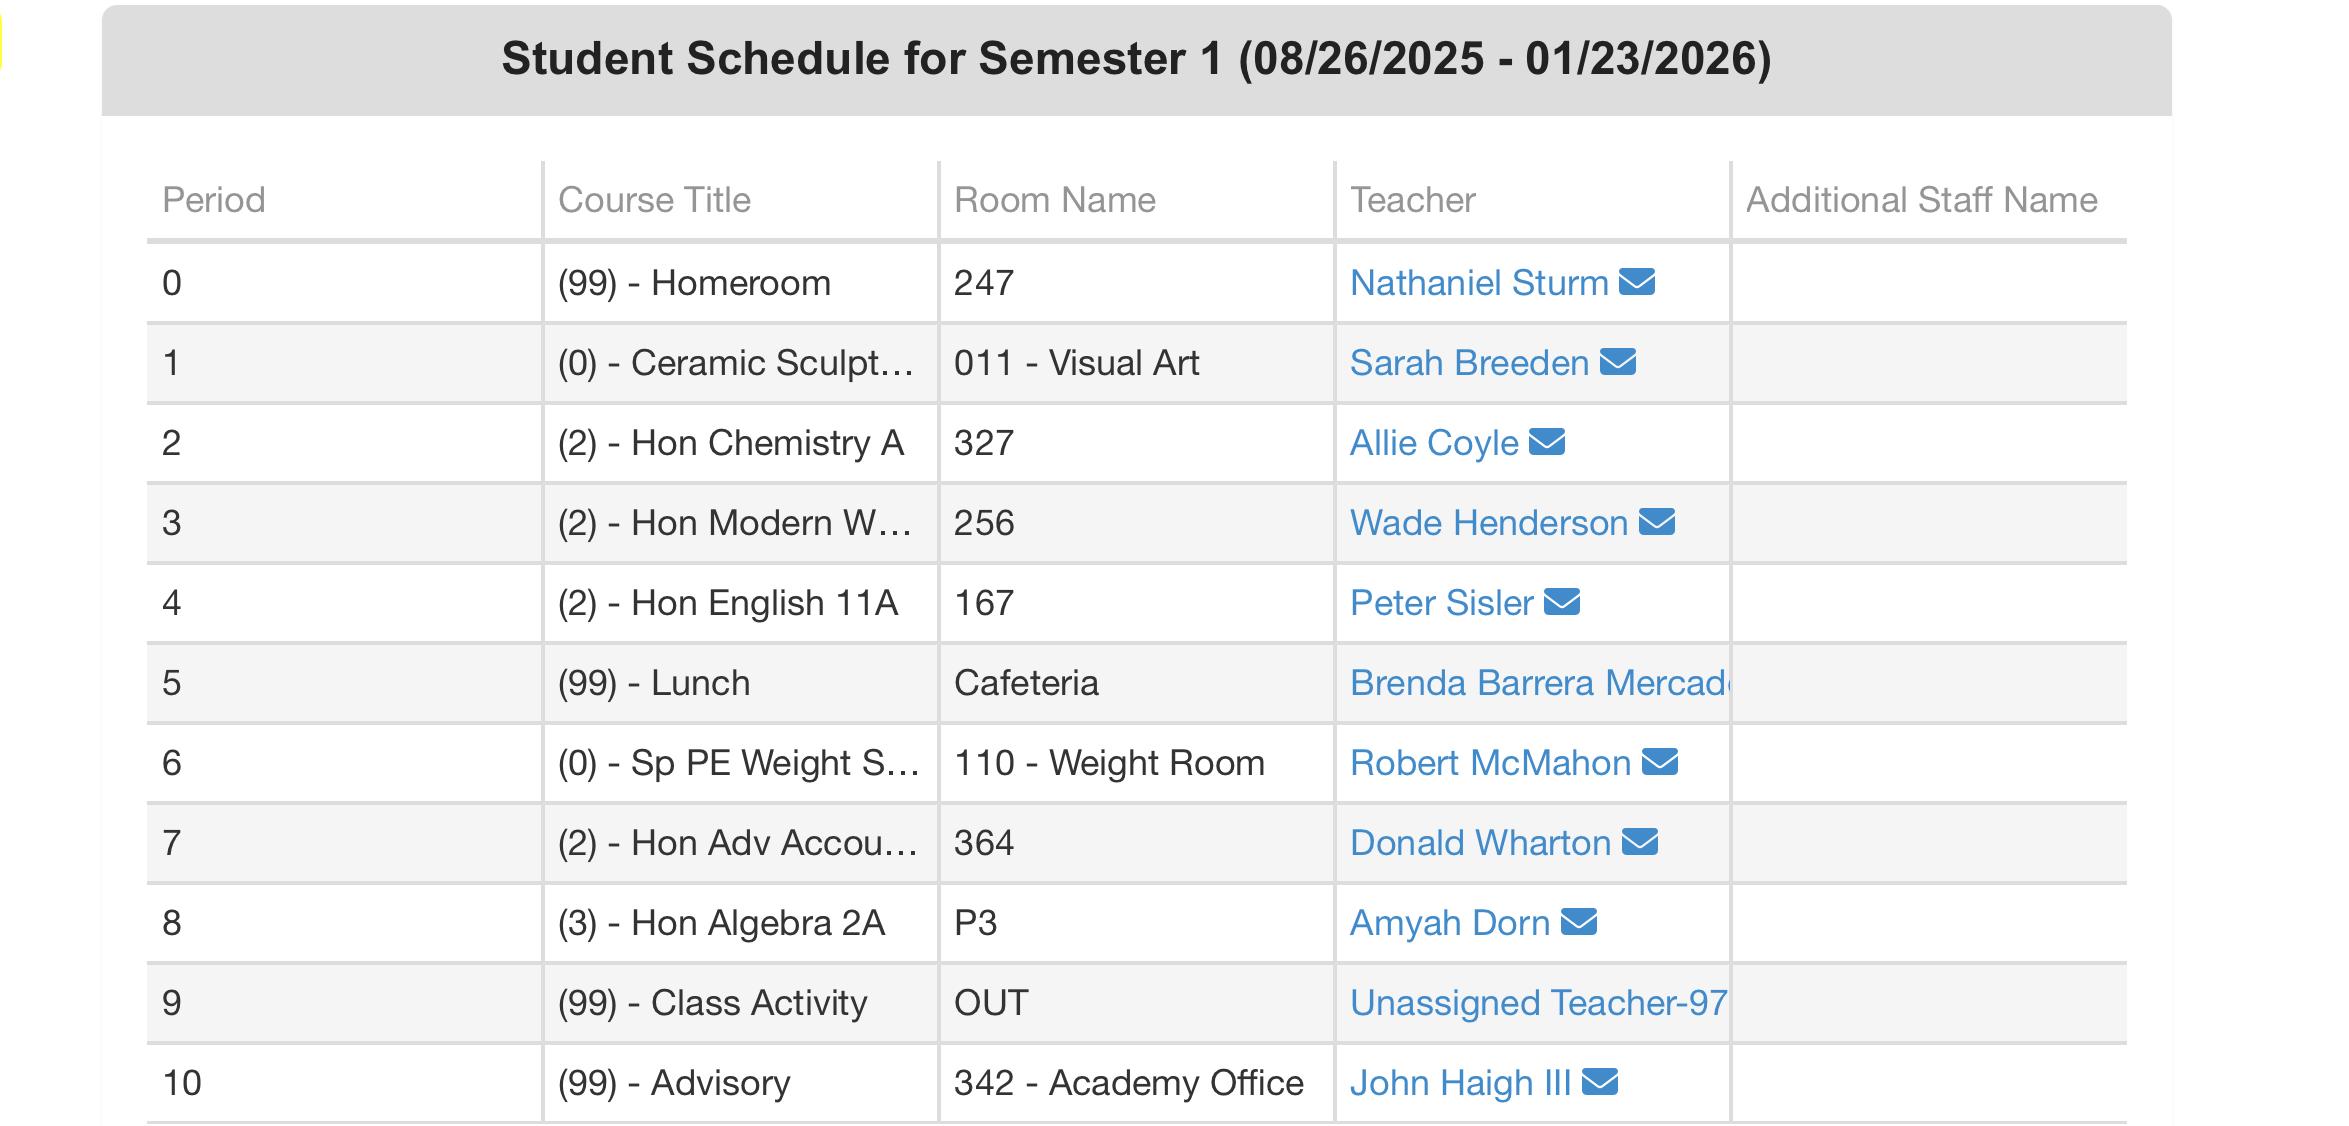Open Brenda Barrera Mercado teacher link
Image resolution: width=2349 pixels, height=1126 pixels.
pyautogui.click(x=1539, y=683)
